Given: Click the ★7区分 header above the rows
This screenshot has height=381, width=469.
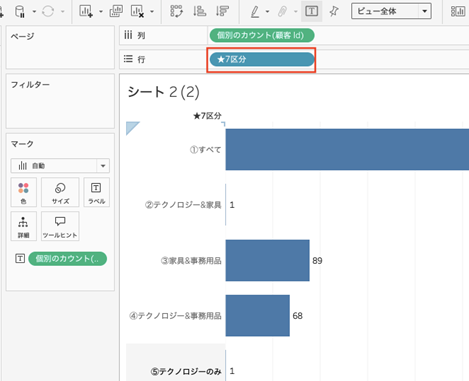Looking at the screenshot, I should point(207,116).
